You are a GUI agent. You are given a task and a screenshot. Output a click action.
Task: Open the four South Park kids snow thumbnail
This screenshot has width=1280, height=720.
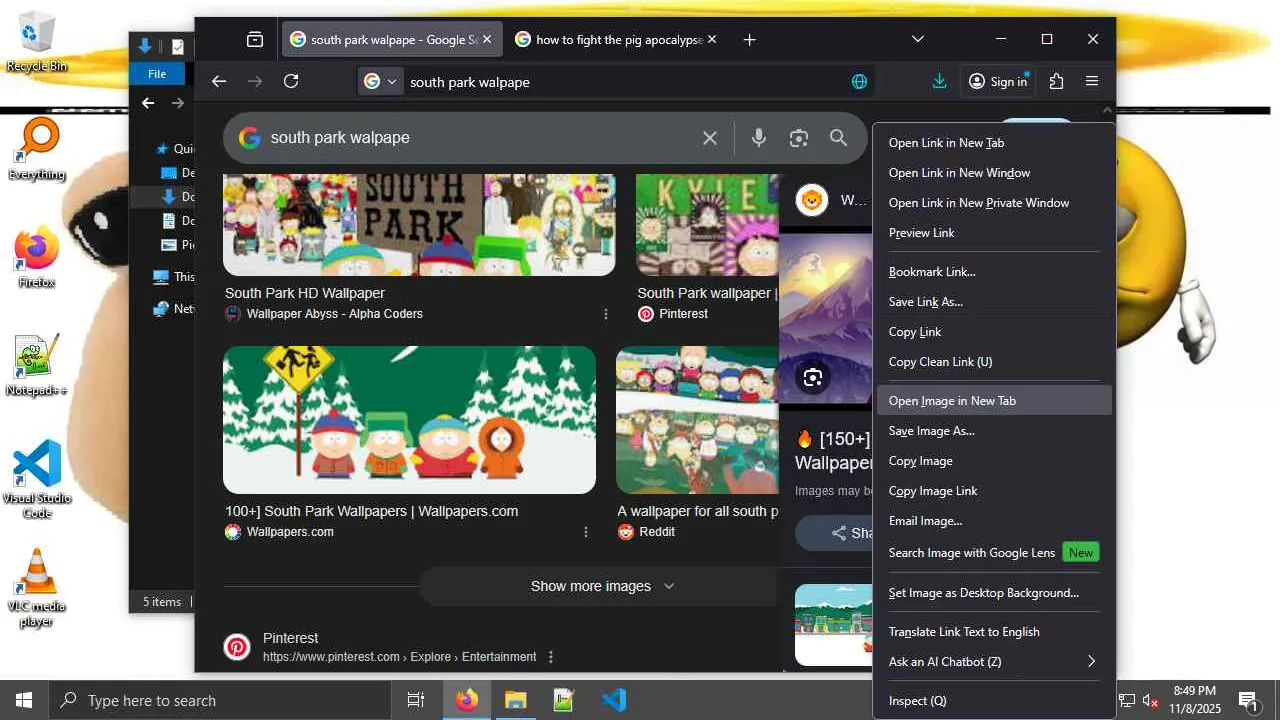pos(409,420)
